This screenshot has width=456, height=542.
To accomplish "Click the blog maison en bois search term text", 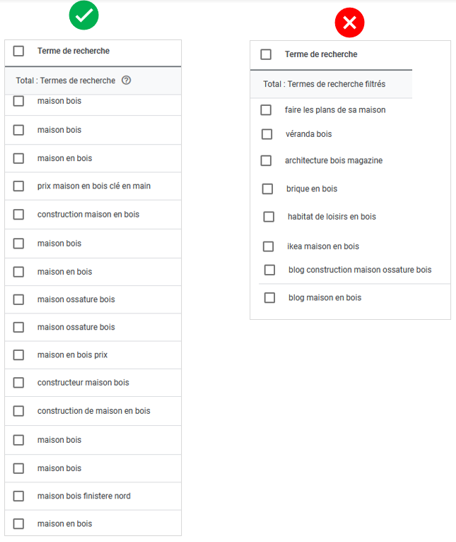I will click(325, 298).
